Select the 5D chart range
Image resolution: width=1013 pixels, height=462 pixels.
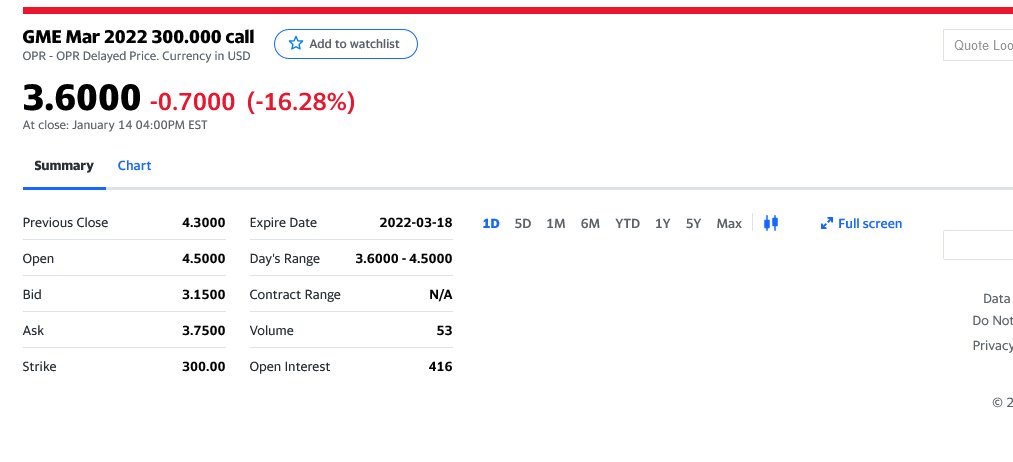523,224
